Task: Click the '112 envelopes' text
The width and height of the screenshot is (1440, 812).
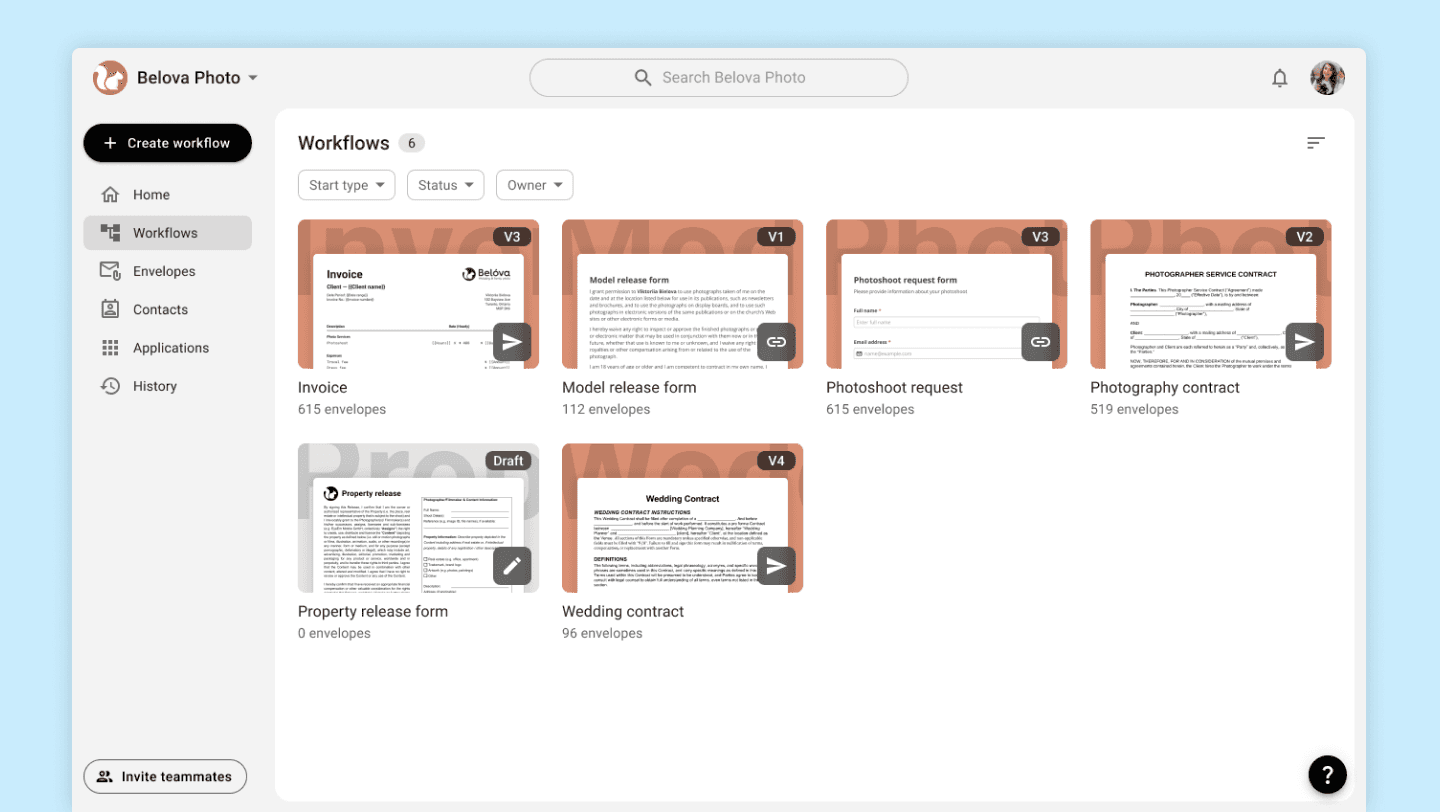Action: coord(606,410)
